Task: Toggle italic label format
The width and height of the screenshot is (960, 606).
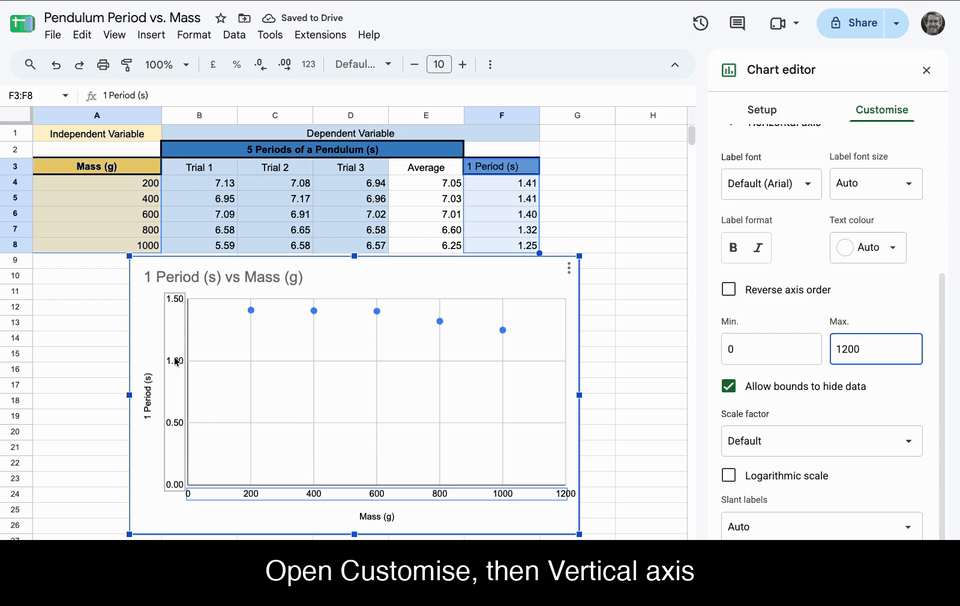Action: pyautogui.click(x=758, y=247)
